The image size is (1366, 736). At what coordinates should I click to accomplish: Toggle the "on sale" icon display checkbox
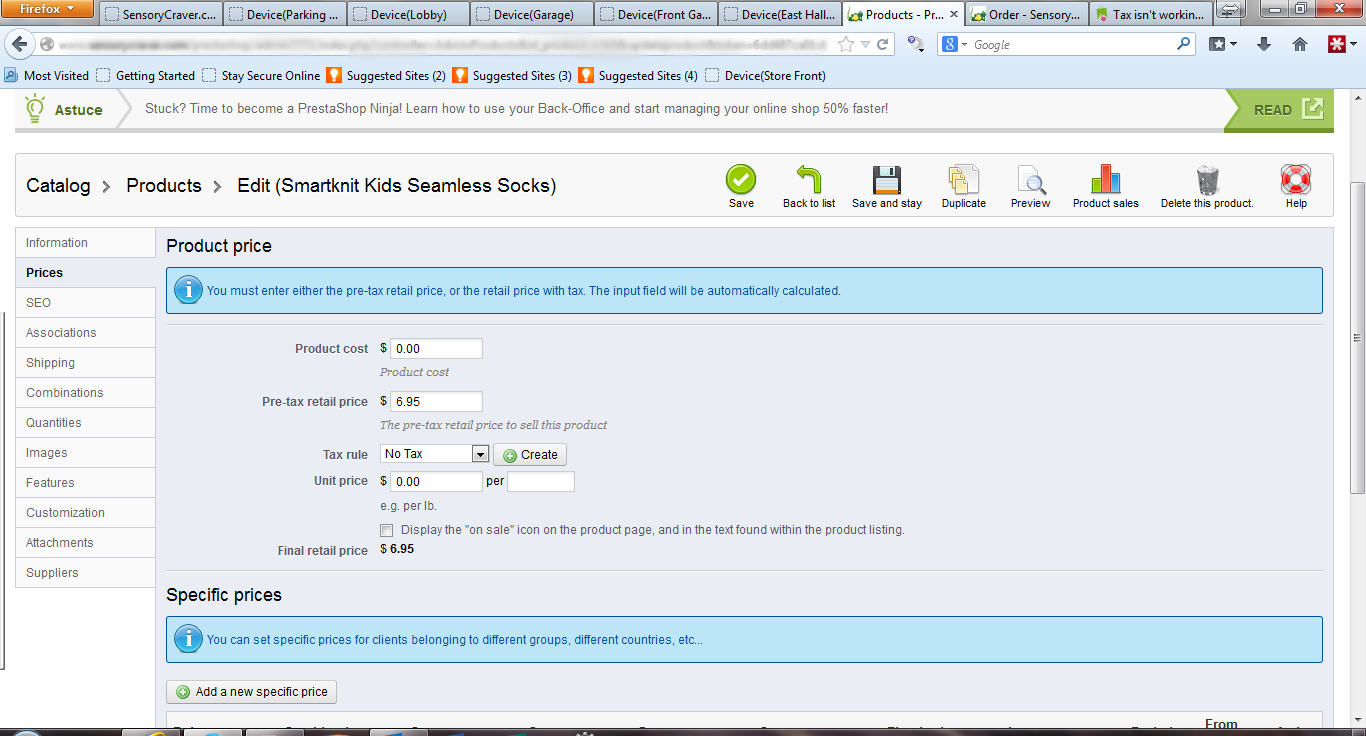coord(387,530)
